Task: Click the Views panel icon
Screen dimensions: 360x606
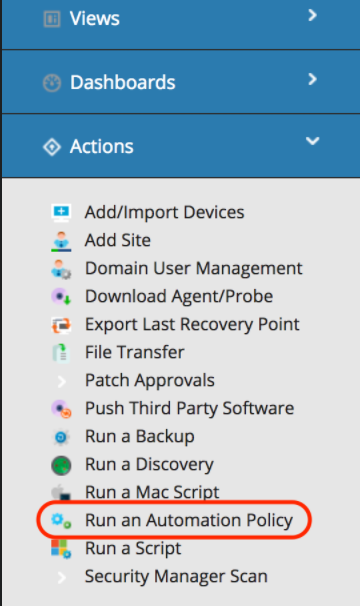Action: click(52, 19)
